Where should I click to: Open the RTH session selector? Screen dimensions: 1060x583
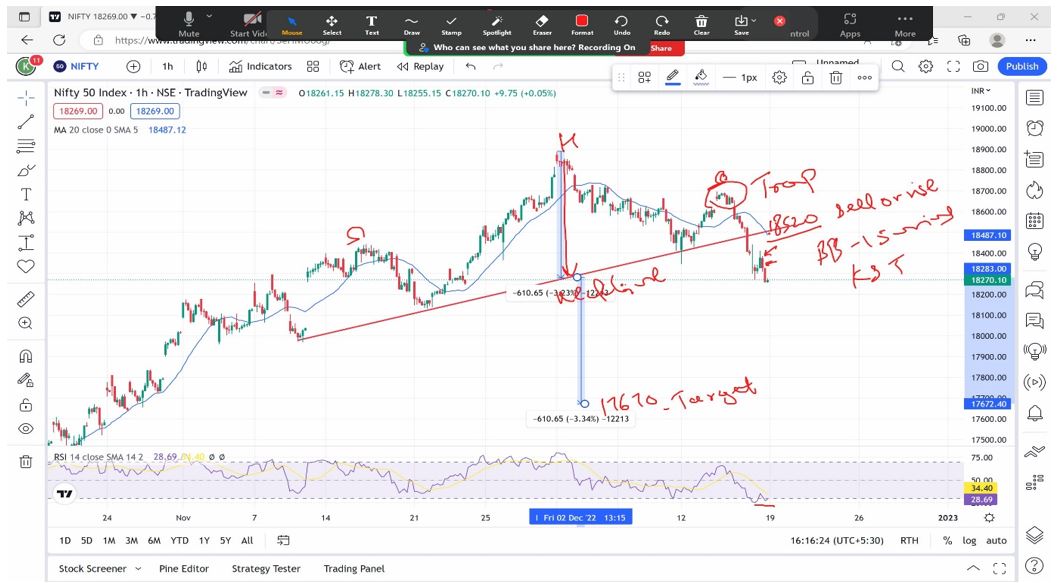pyautogui.click(x=909, y=540)
